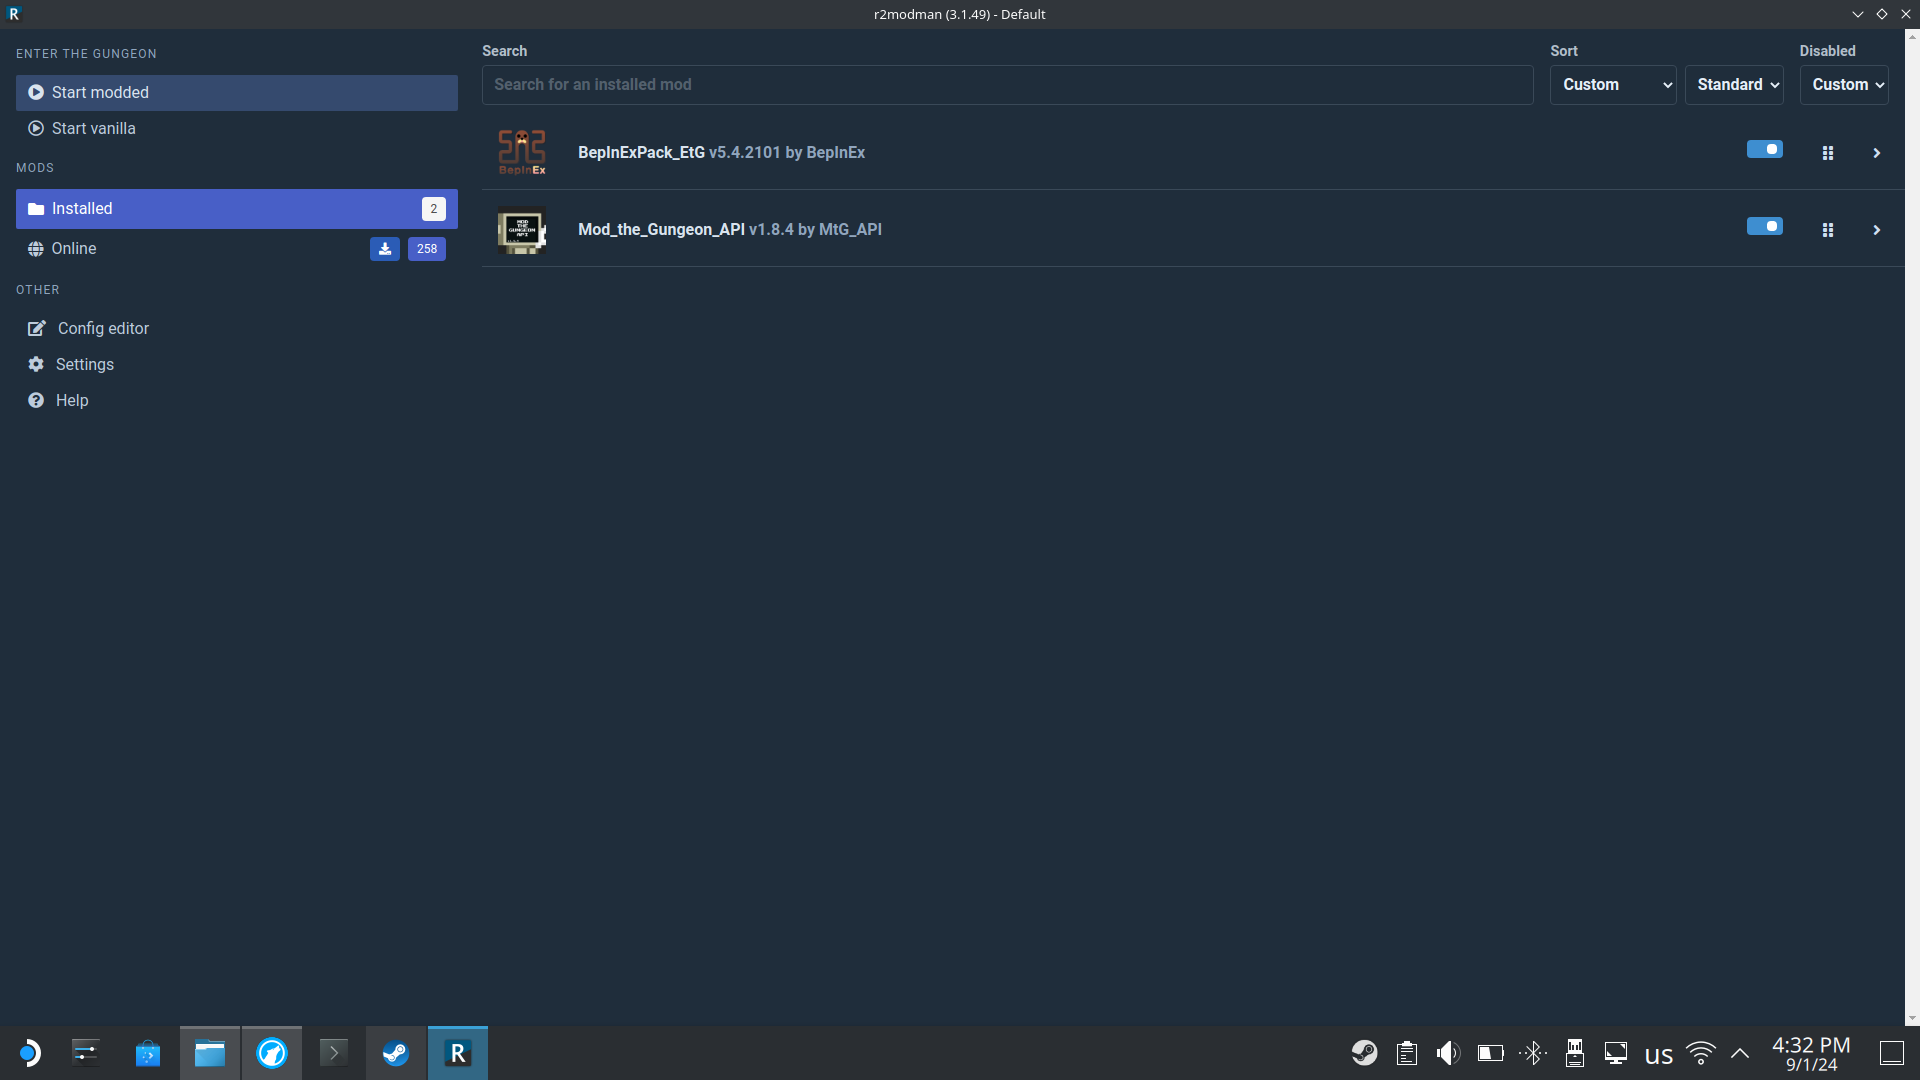This screenshot has width=1920, height=1080.
Task: Launch the game with Start modded
Action: pos(237,92)
